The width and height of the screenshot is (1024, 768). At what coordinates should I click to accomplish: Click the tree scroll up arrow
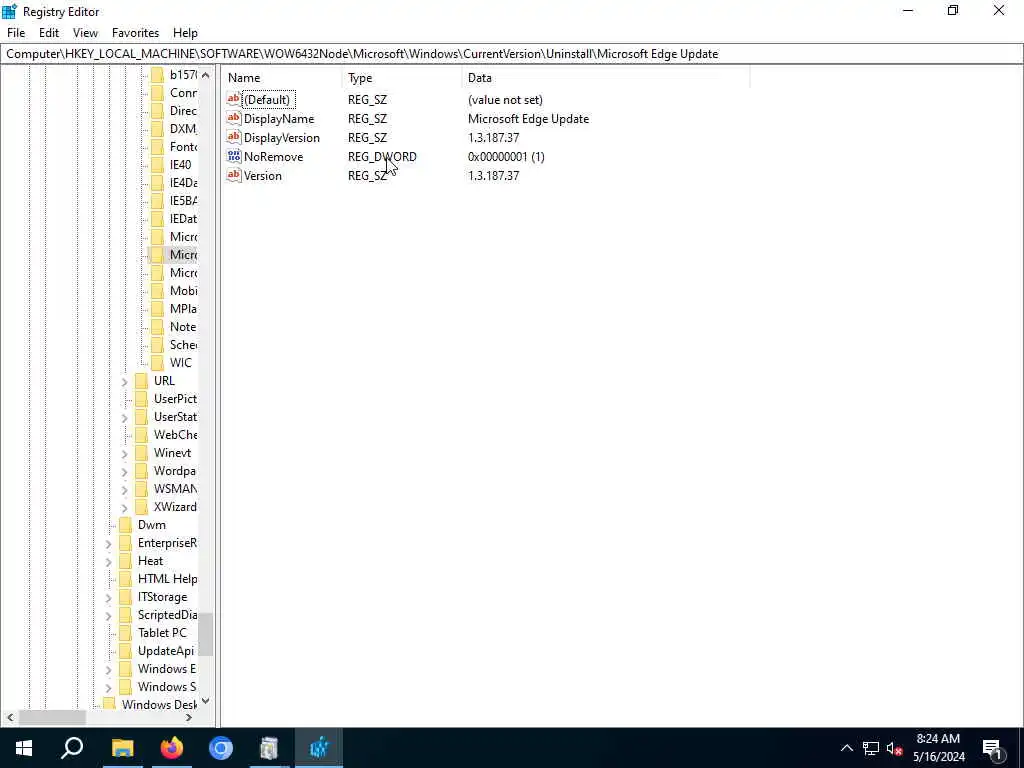pos(206,75)
